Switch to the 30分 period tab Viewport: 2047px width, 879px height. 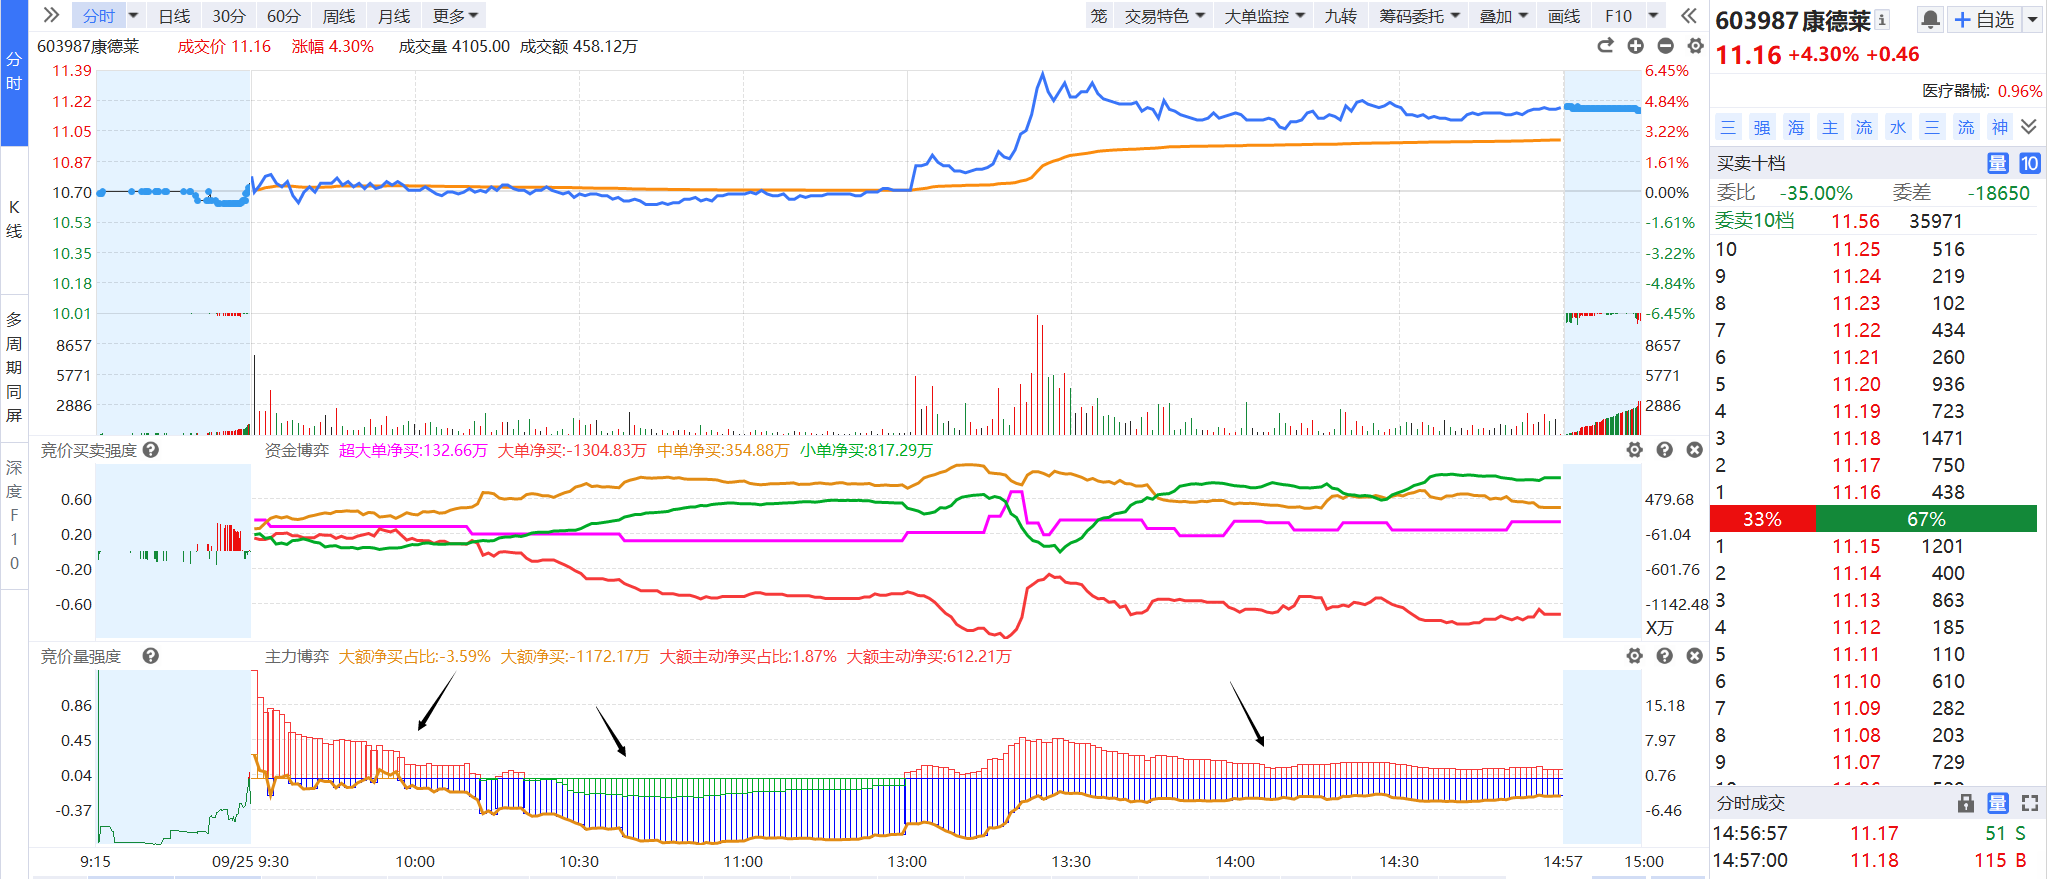click(x=229, y=16)
